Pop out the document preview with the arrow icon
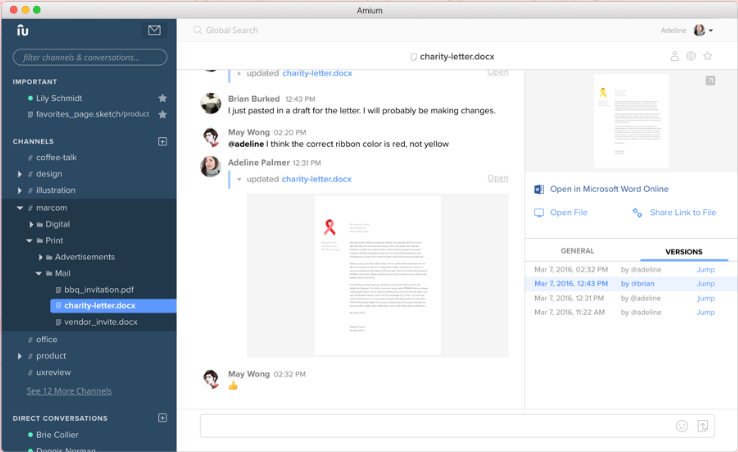738x452 pixels. (x=710, y=80)
